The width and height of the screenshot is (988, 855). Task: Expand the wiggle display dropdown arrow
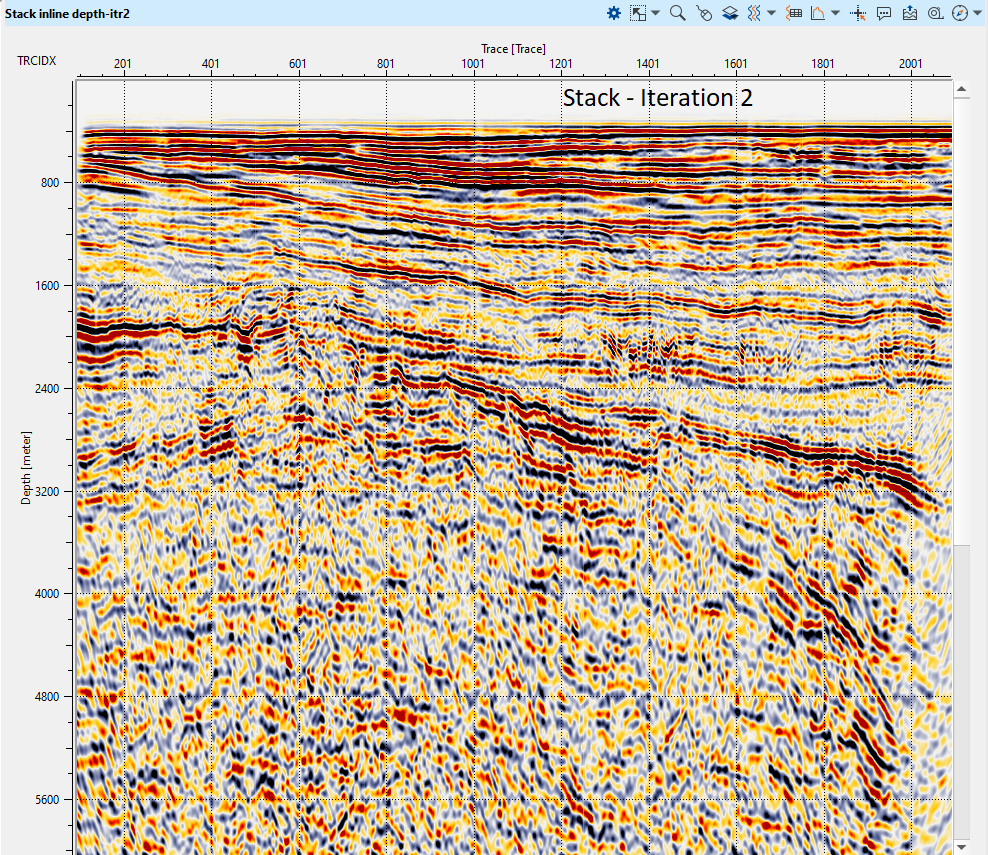[772, 13]
